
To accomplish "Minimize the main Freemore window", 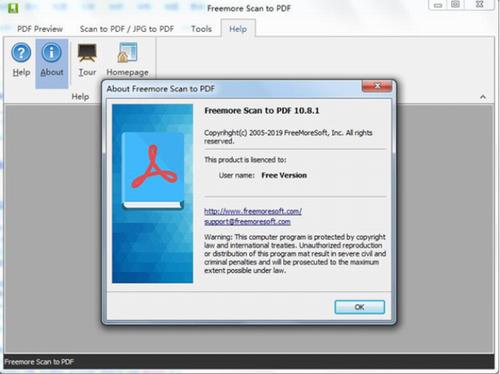I will 438,5.
